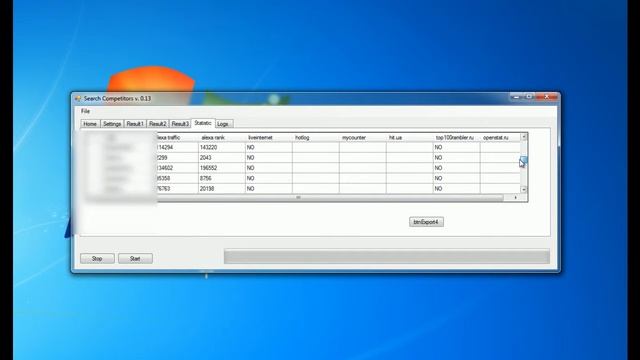
Task: Sort by the alexa traffic column header
Action: (x=177, y=138)
